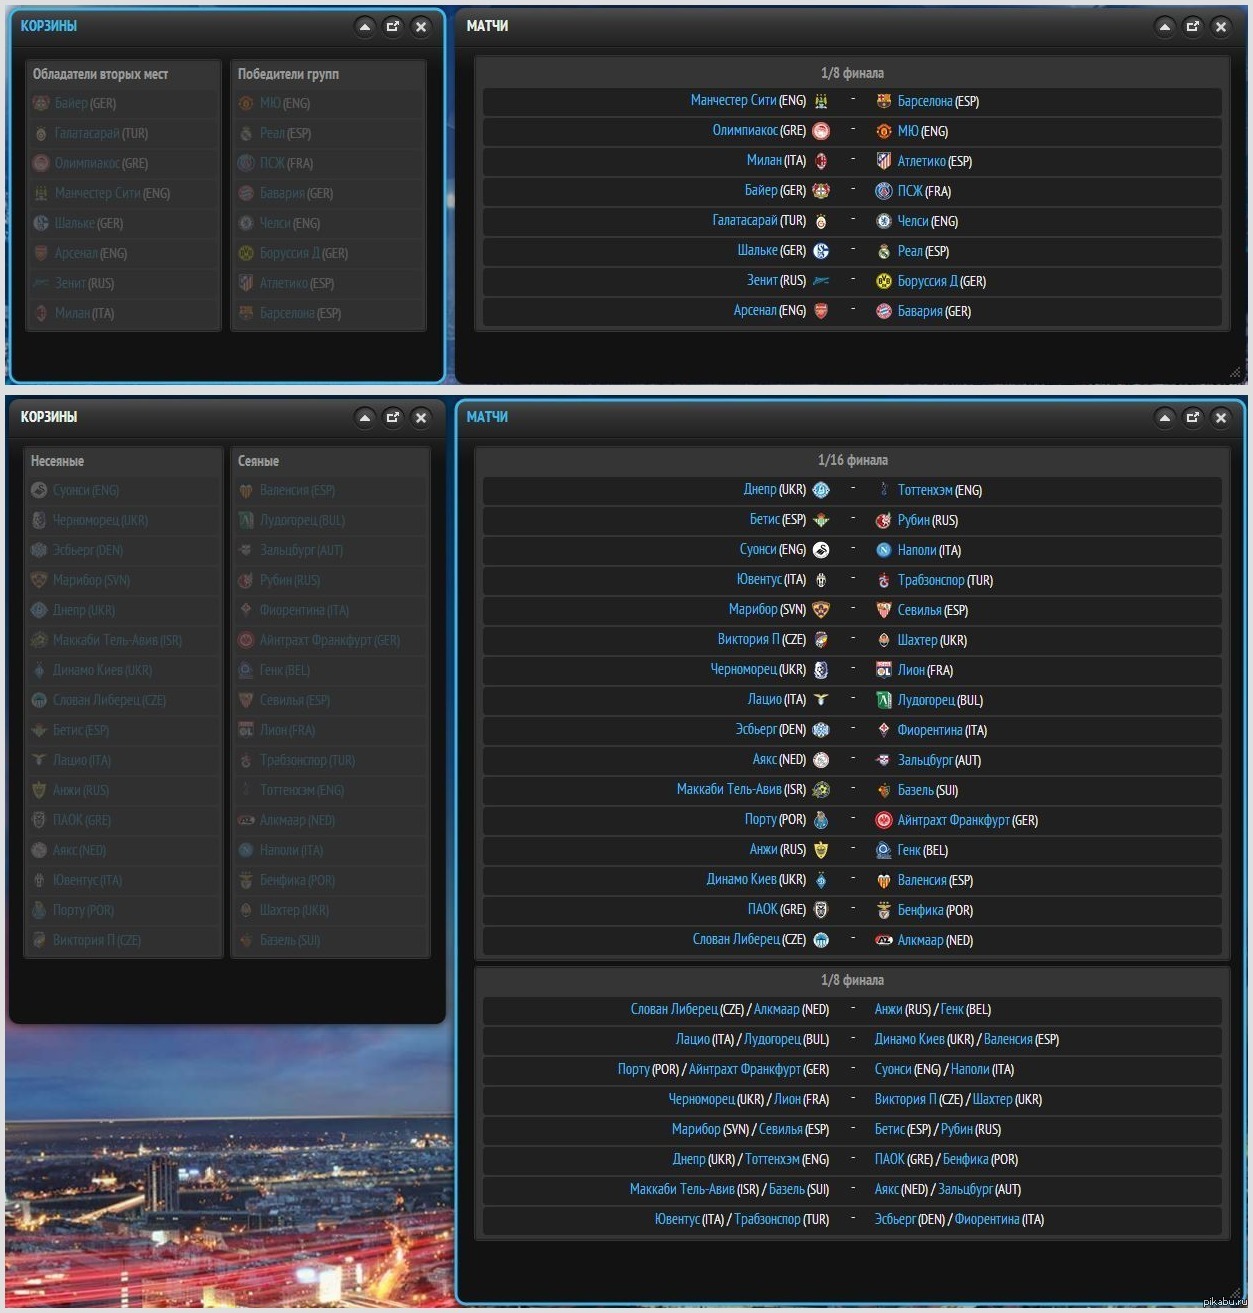Open 'Виктория П' link in the 1/16 finals list
1253x1313 pixels.
(748, 639)
